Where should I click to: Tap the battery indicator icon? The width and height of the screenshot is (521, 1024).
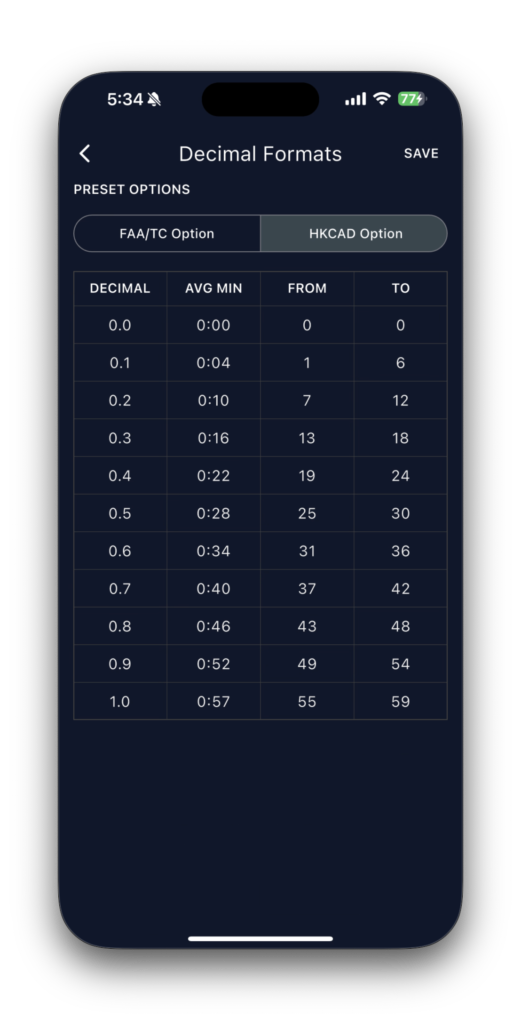[412, 99]
